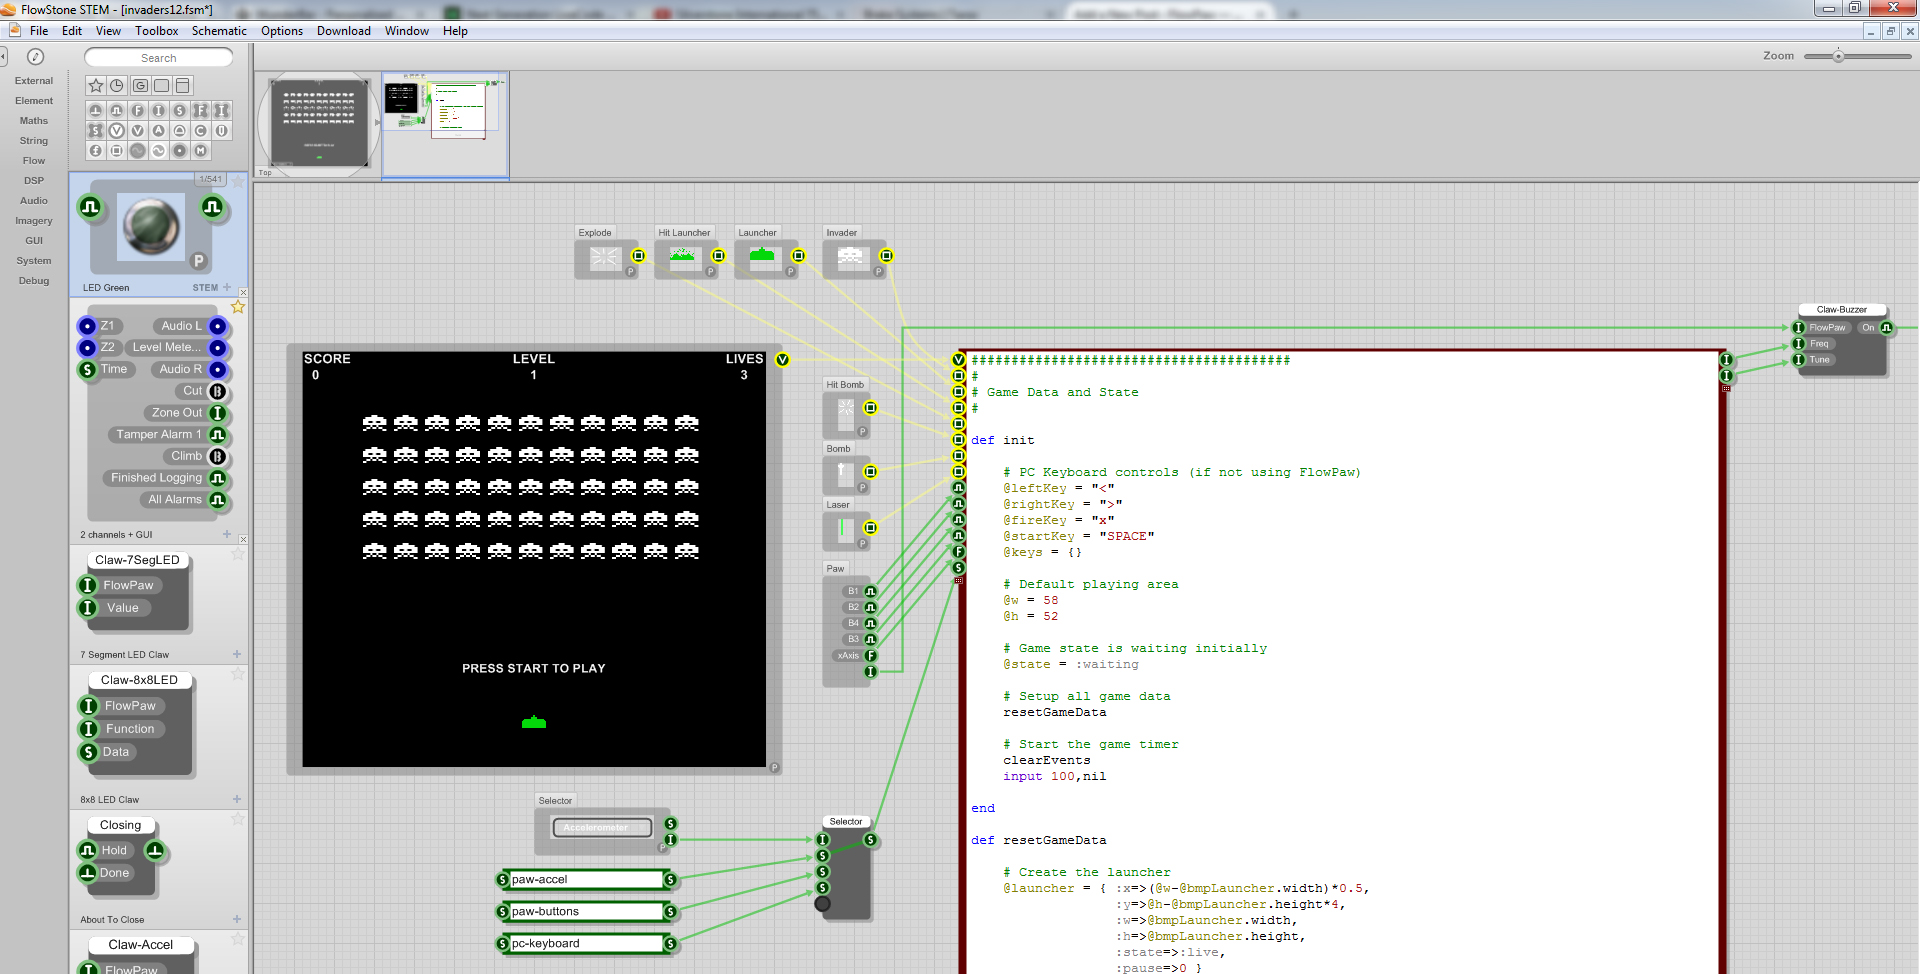This screenshot has width=1920, height=974.
Task: Select the Integer I connector filter
Action: [x=159, y=110]
